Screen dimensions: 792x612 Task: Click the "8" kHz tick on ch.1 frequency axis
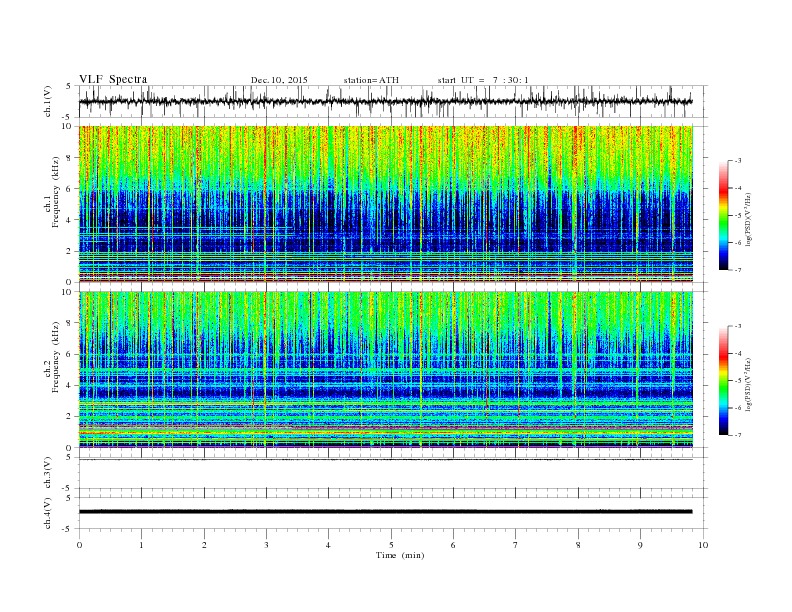(69, 158)
